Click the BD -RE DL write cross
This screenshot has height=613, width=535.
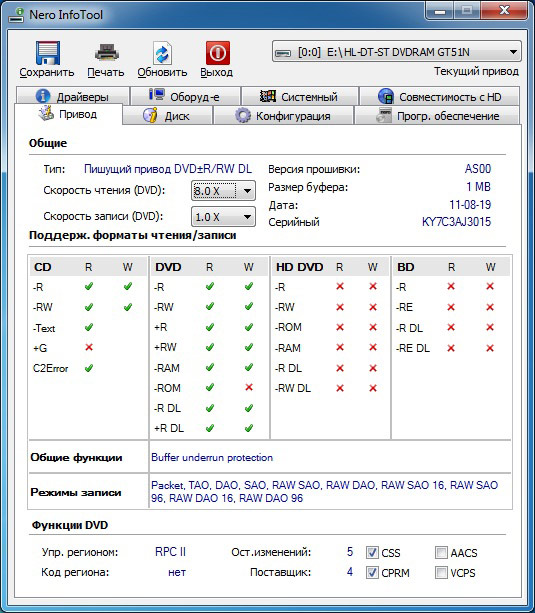pyautogui.click(x=490, y=348)
